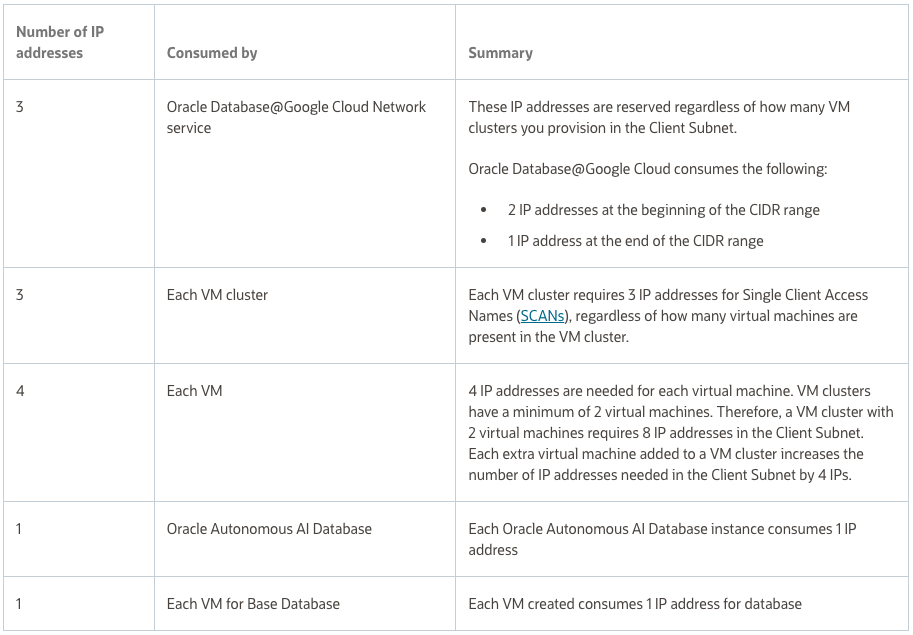Viewport: 913px width, 635px height.
Task: Select the "Oracle Autonomous AI Database" cell
Action: 269,529
